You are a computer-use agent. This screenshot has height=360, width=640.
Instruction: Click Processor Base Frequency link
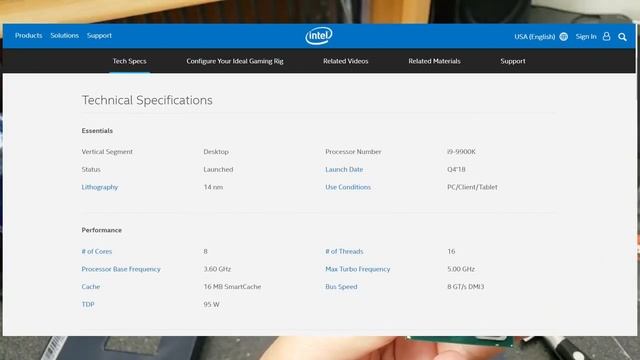pyautogui.click(x=121, y=269)
